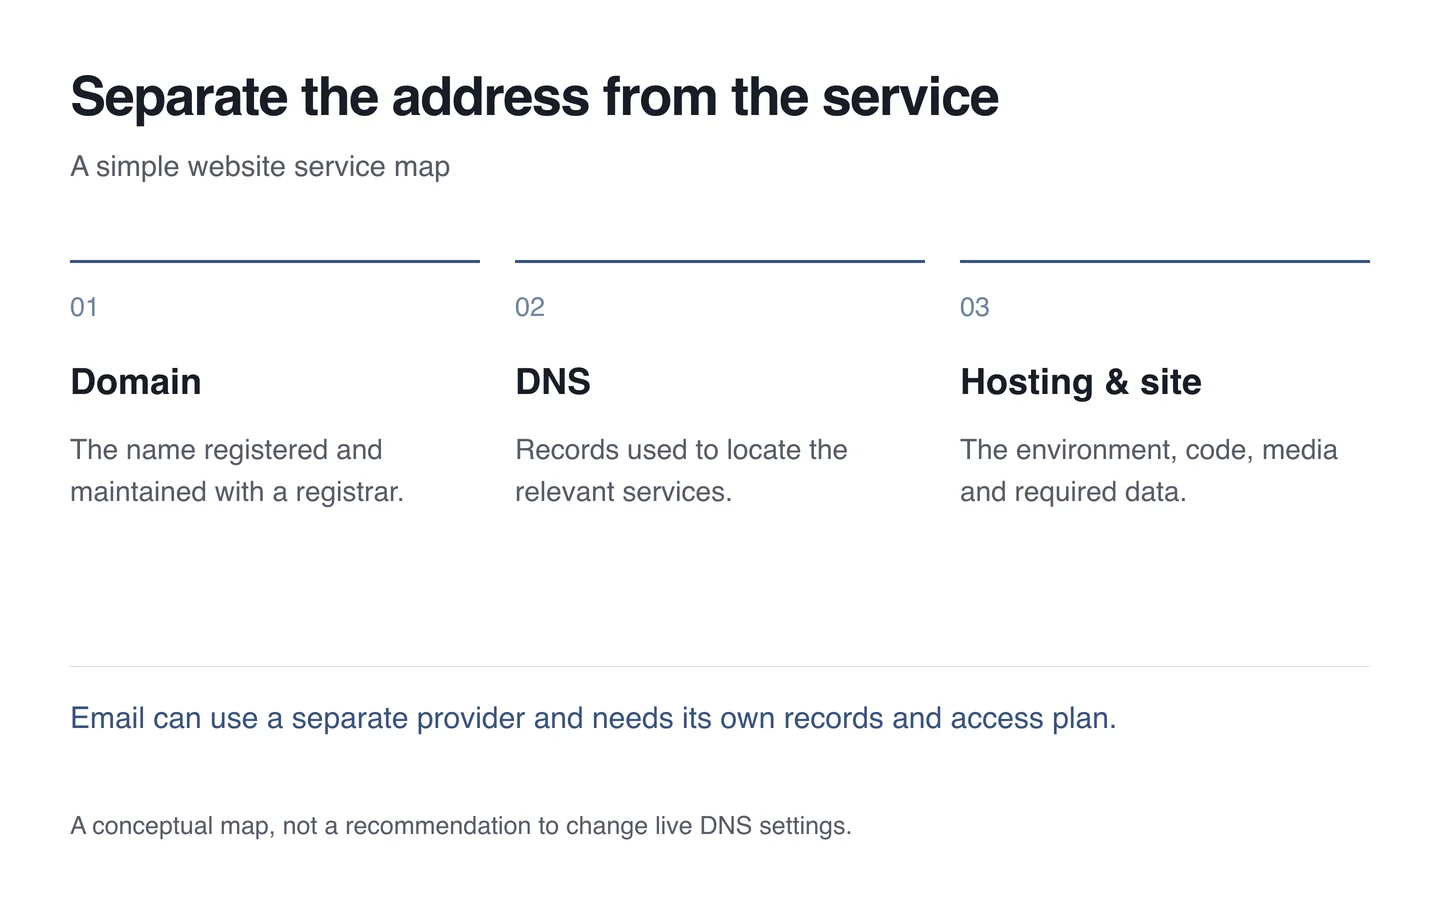Select the "Domain" card title

(x=136, y=382)
